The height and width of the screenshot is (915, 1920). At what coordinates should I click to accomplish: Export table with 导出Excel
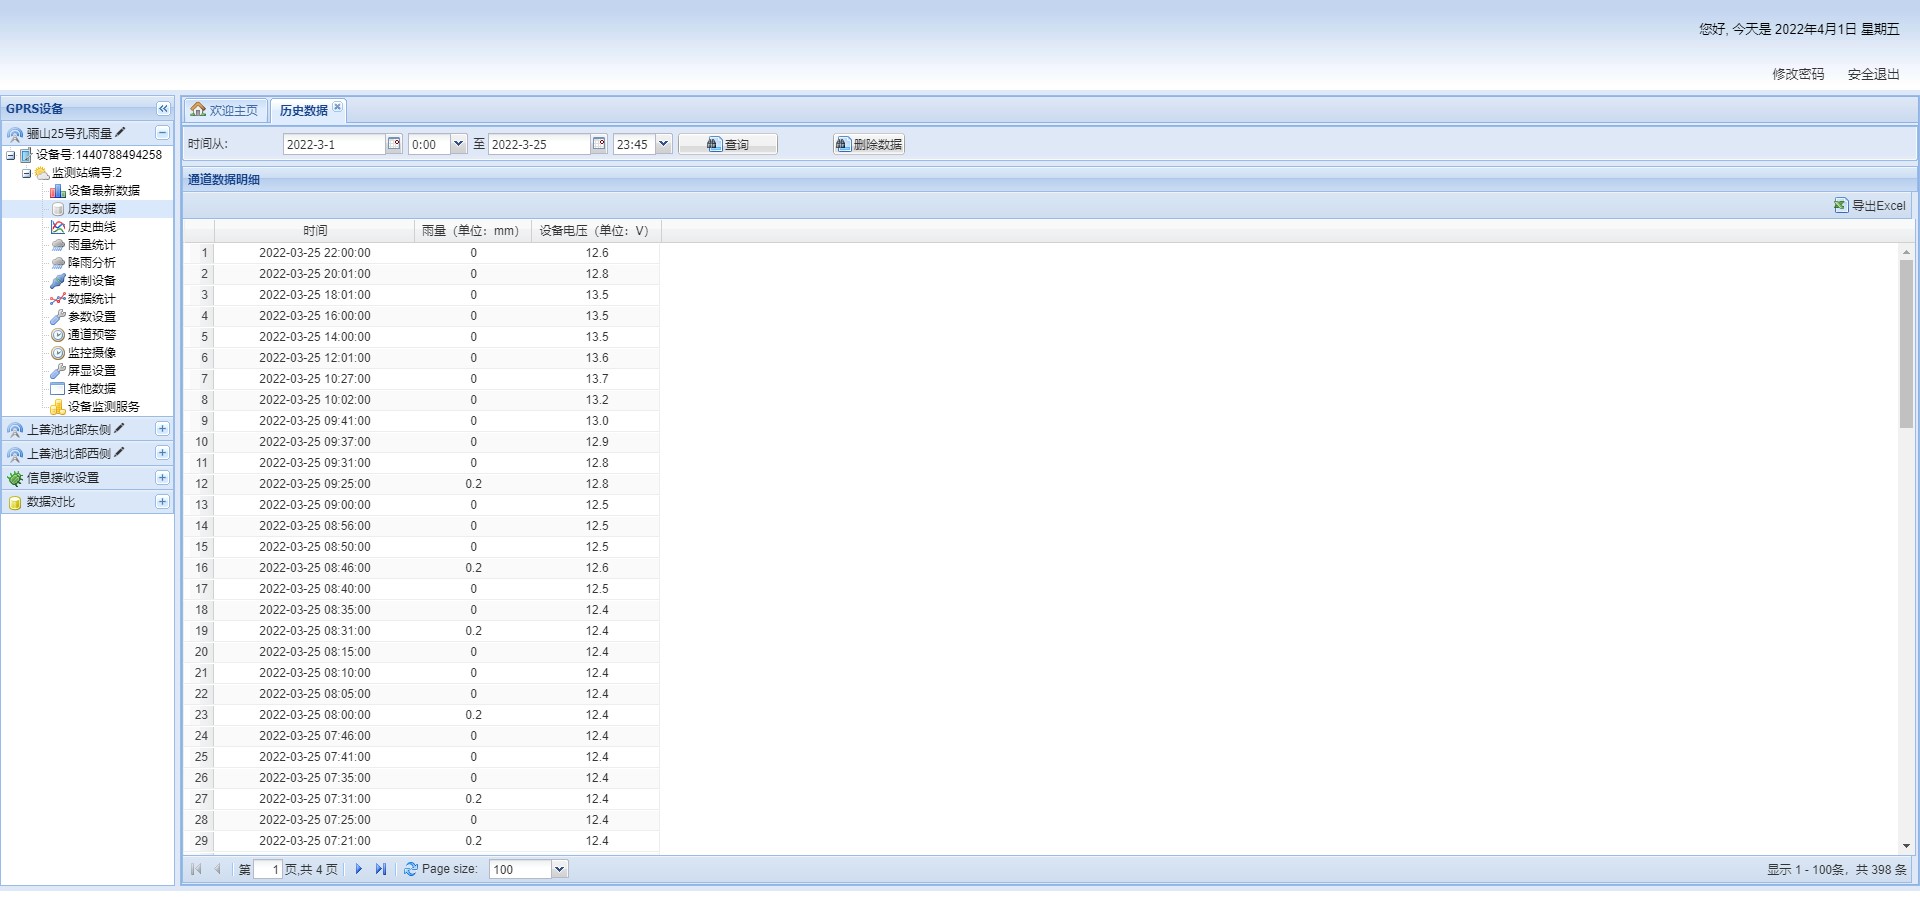[x=1870, y=206]
